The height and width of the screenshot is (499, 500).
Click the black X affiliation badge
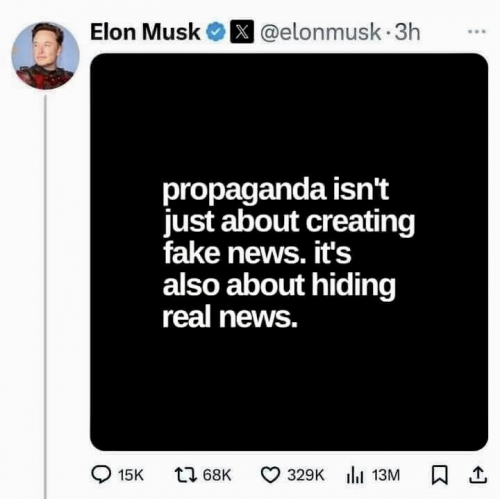(x=242, y=32)
